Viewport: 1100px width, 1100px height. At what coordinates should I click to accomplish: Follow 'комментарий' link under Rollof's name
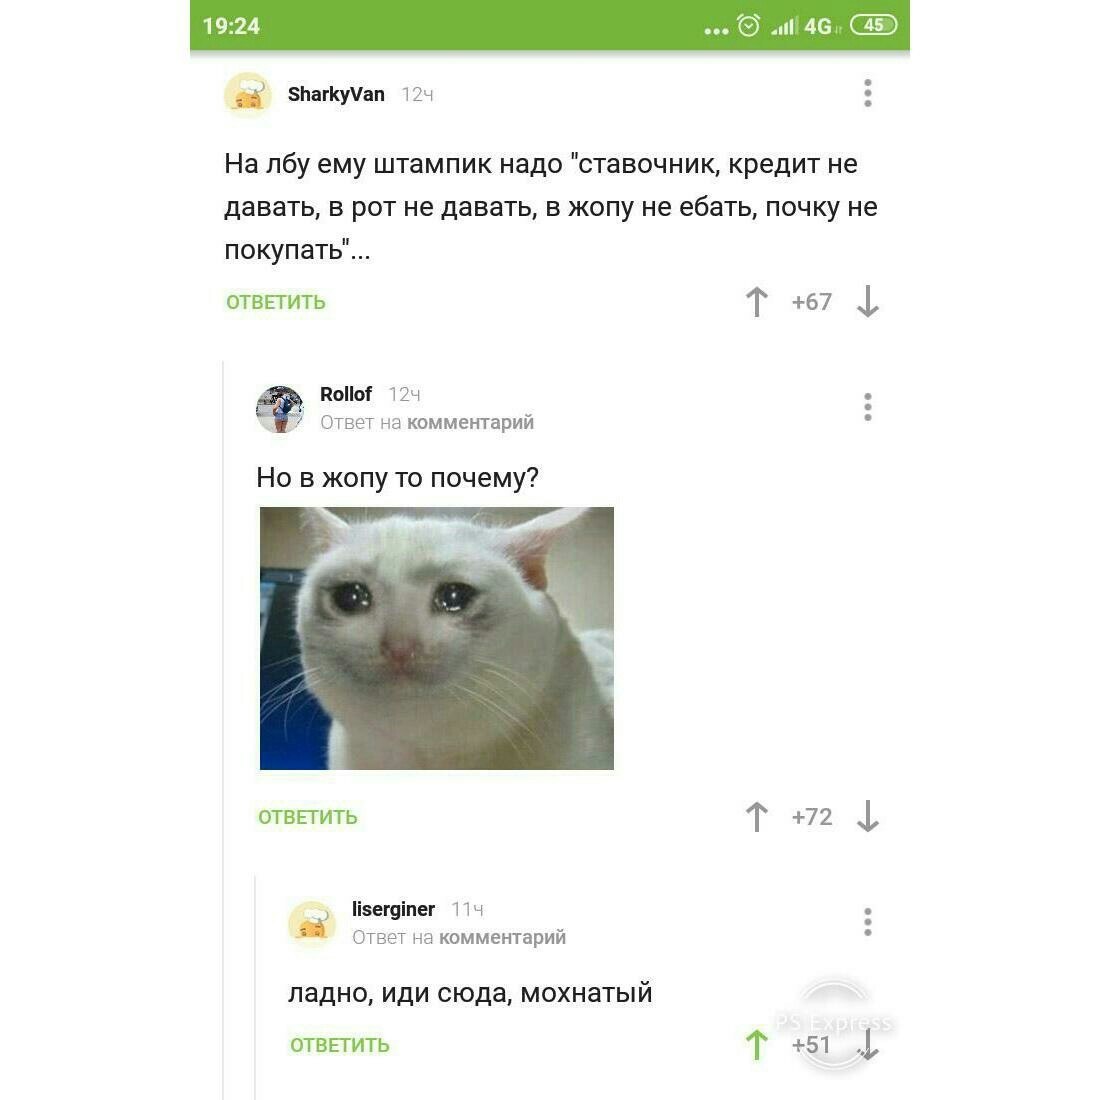point(470,422)
